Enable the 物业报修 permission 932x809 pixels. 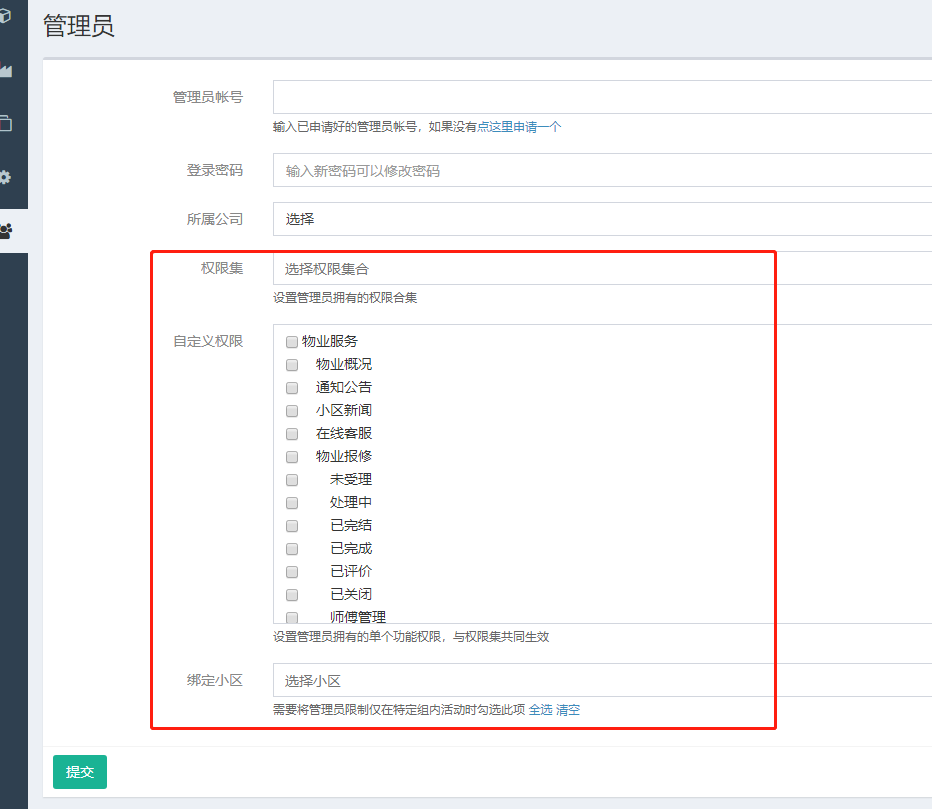pos(291,457)
